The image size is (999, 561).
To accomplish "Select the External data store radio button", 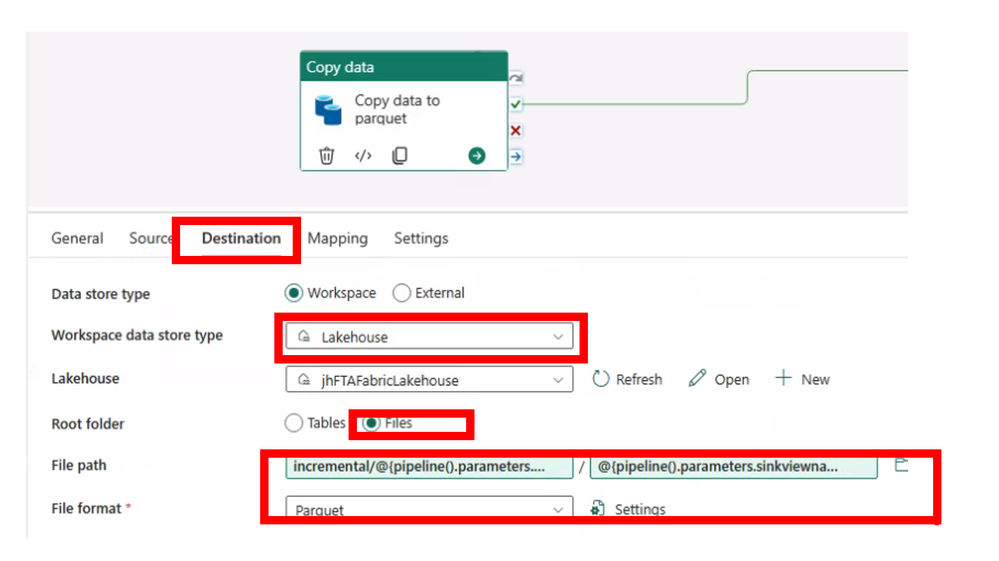I will point(401,293).
